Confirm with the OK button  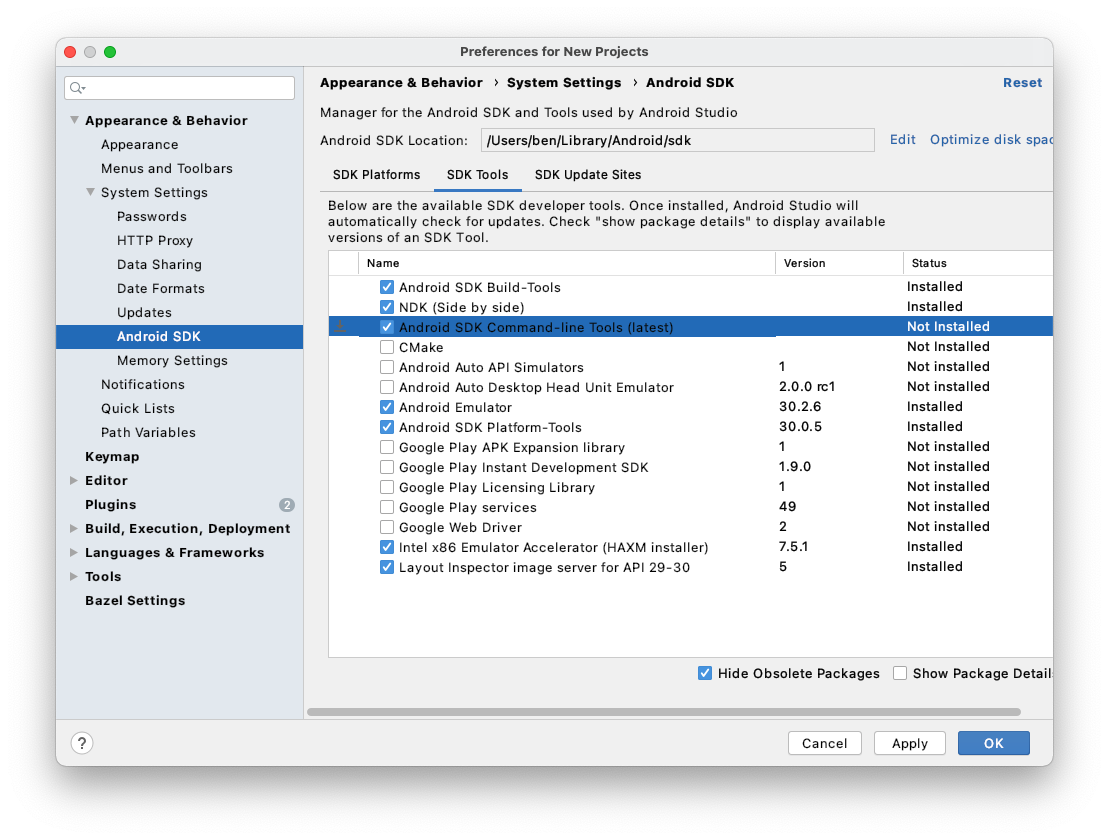point(994,743)
